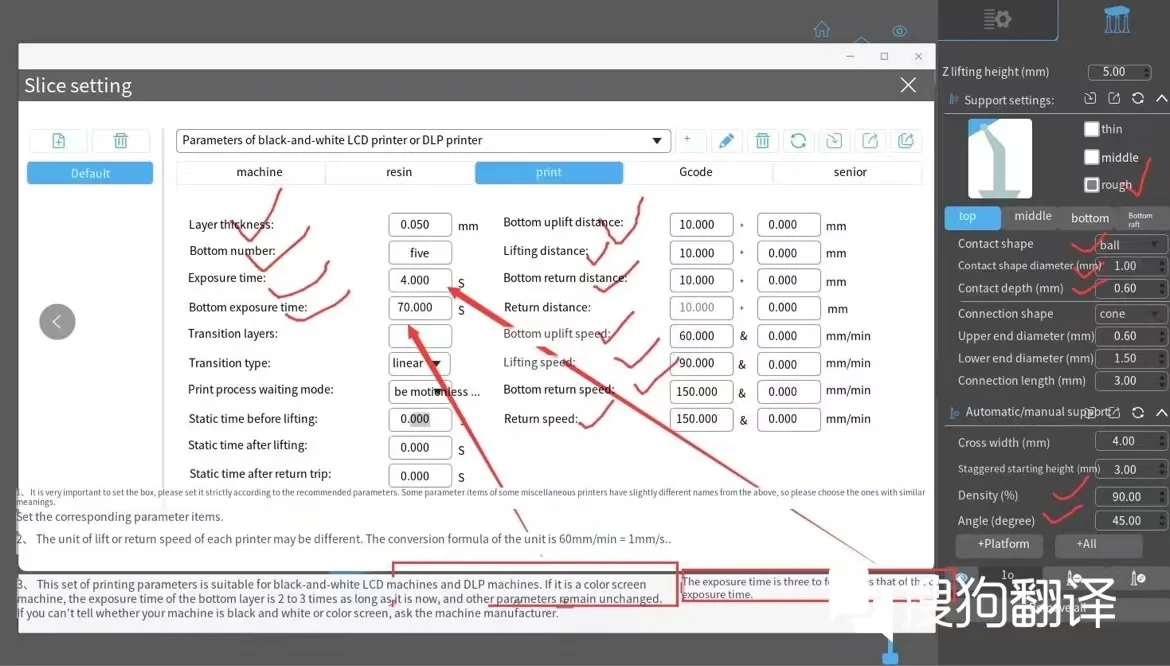Toggle the eye view icon in the viewport toolbar
The height and width of the screenshot is (666, 1170).
899,31
